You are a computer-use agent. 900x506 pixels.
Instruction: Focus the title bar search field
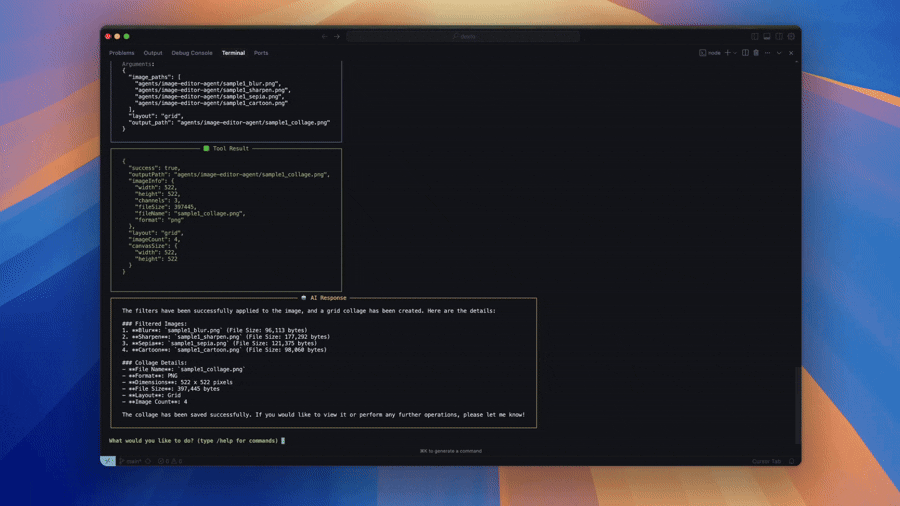(463, 36)
